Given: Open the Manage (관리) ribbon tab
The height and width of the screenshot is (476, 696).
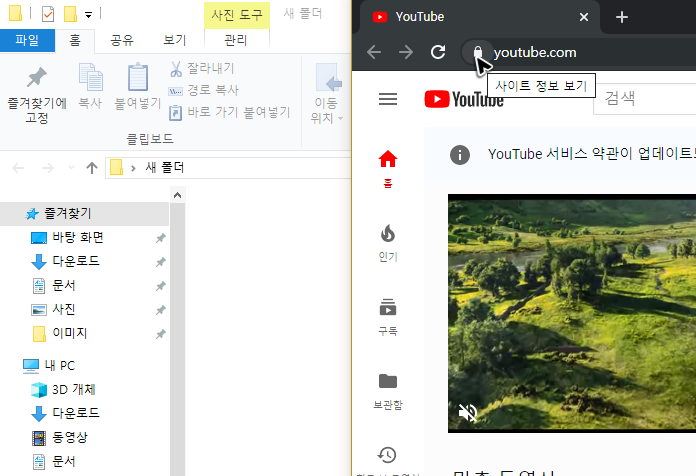Looking at the screenshot, I should [236, 40].
